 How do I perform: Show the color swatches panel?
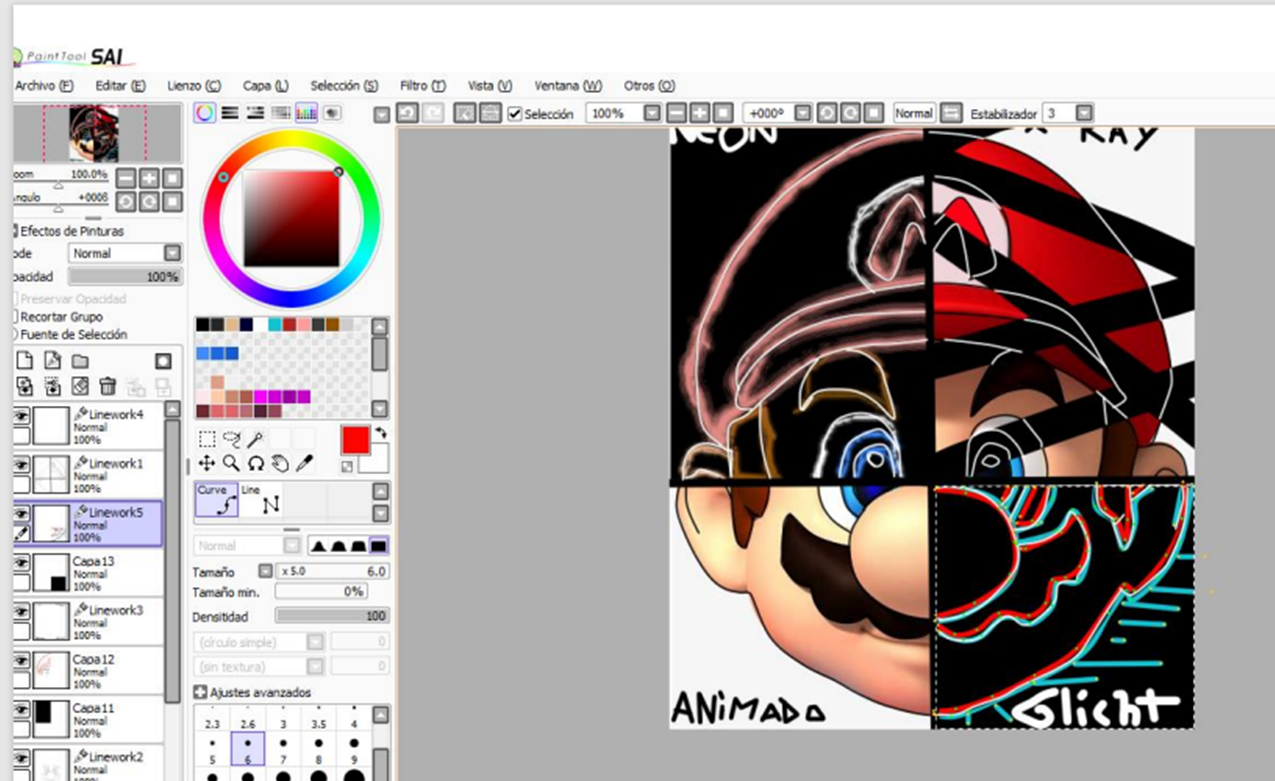(307, 113)
